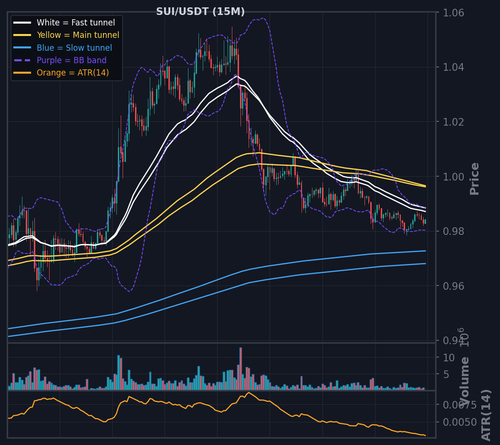Click the blue line swatch in legend
Viewport: 500px width, 445px height.
pyautogui.click(x=22, y=48)
